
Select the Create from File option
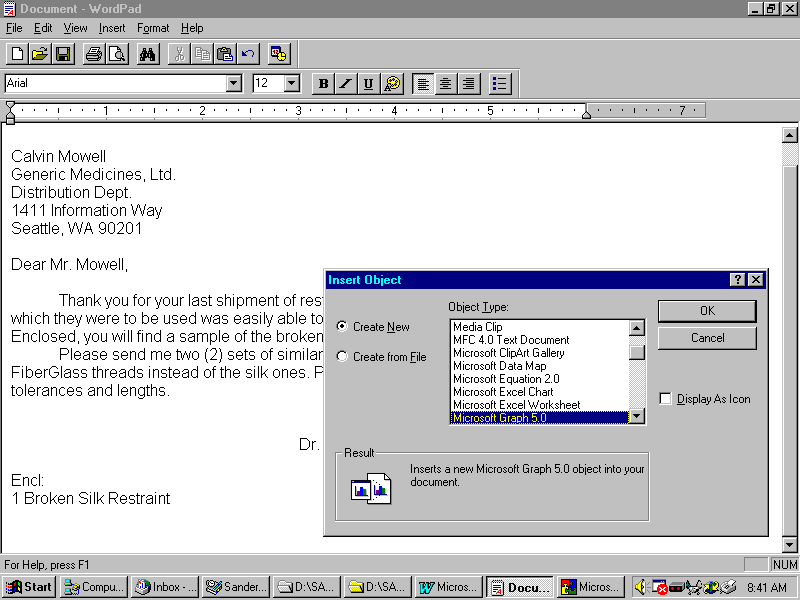tap(343, 357)
